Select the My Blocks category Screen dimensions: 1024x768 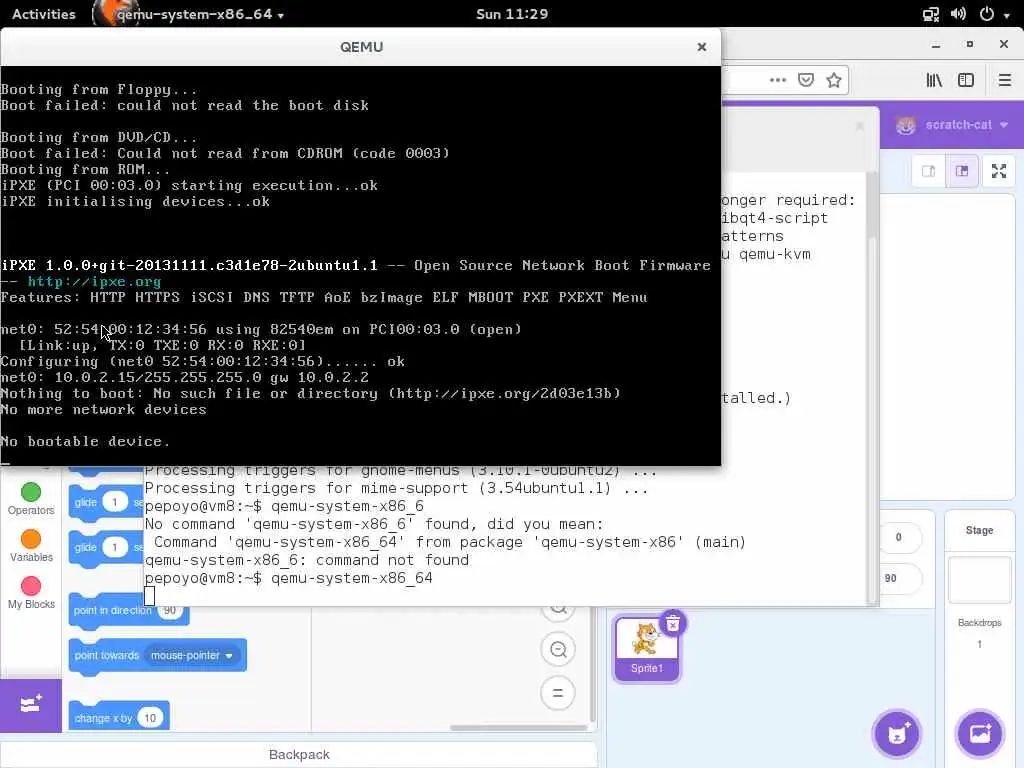tap(31, 593)
